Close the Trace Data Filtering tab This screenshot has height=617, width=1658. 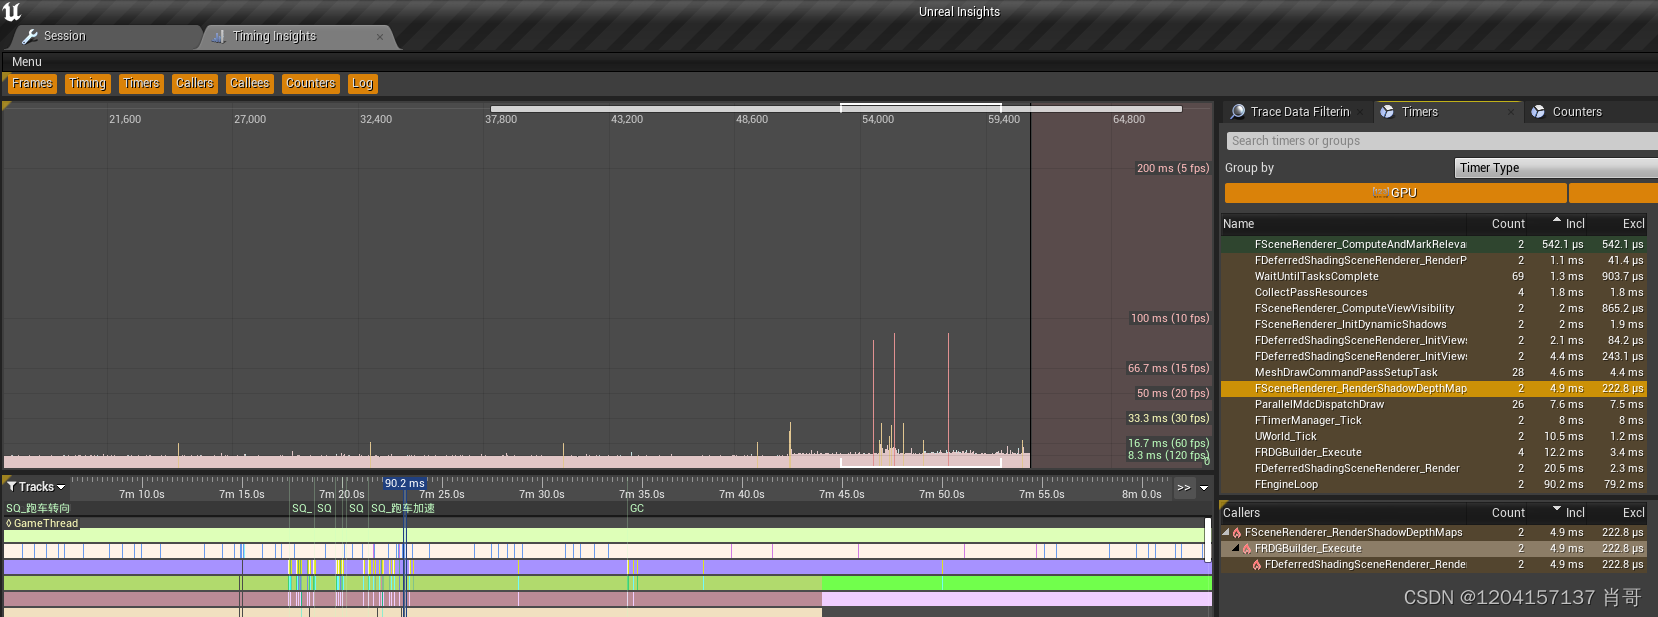1361,112
